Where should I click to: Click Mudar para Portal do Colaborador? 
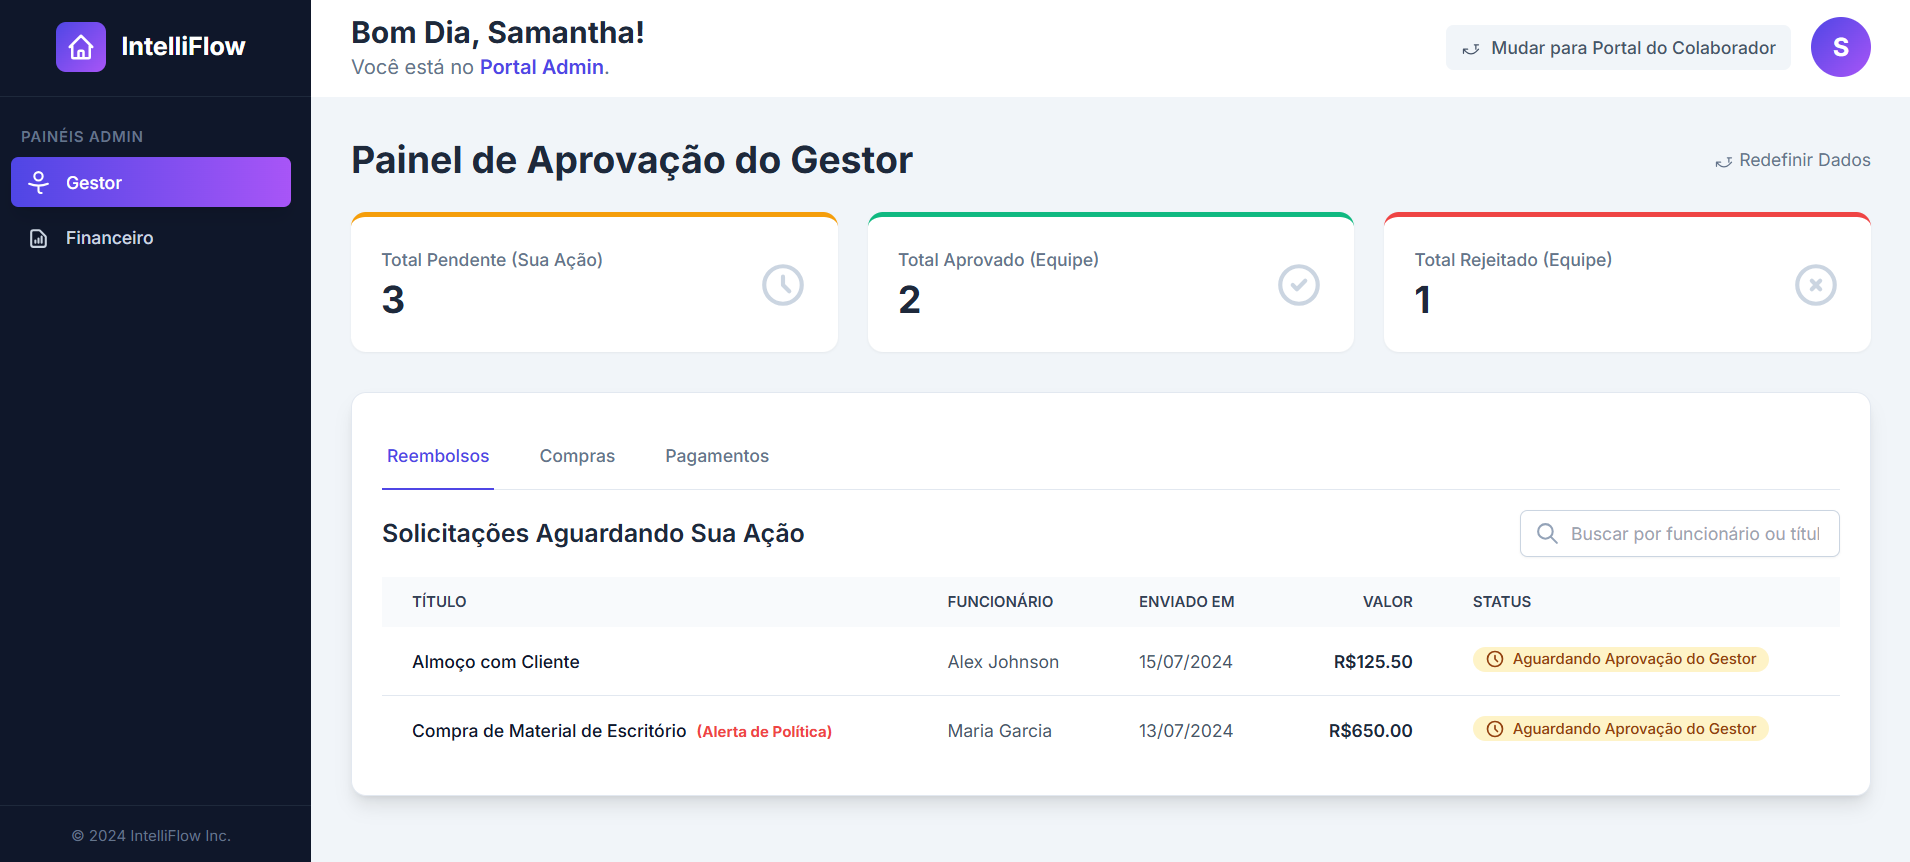click(1617, 47)
